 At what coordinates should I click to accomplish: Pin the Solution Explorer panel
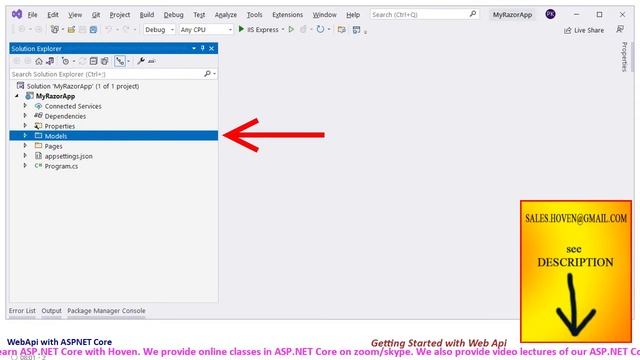pos(202,48)
